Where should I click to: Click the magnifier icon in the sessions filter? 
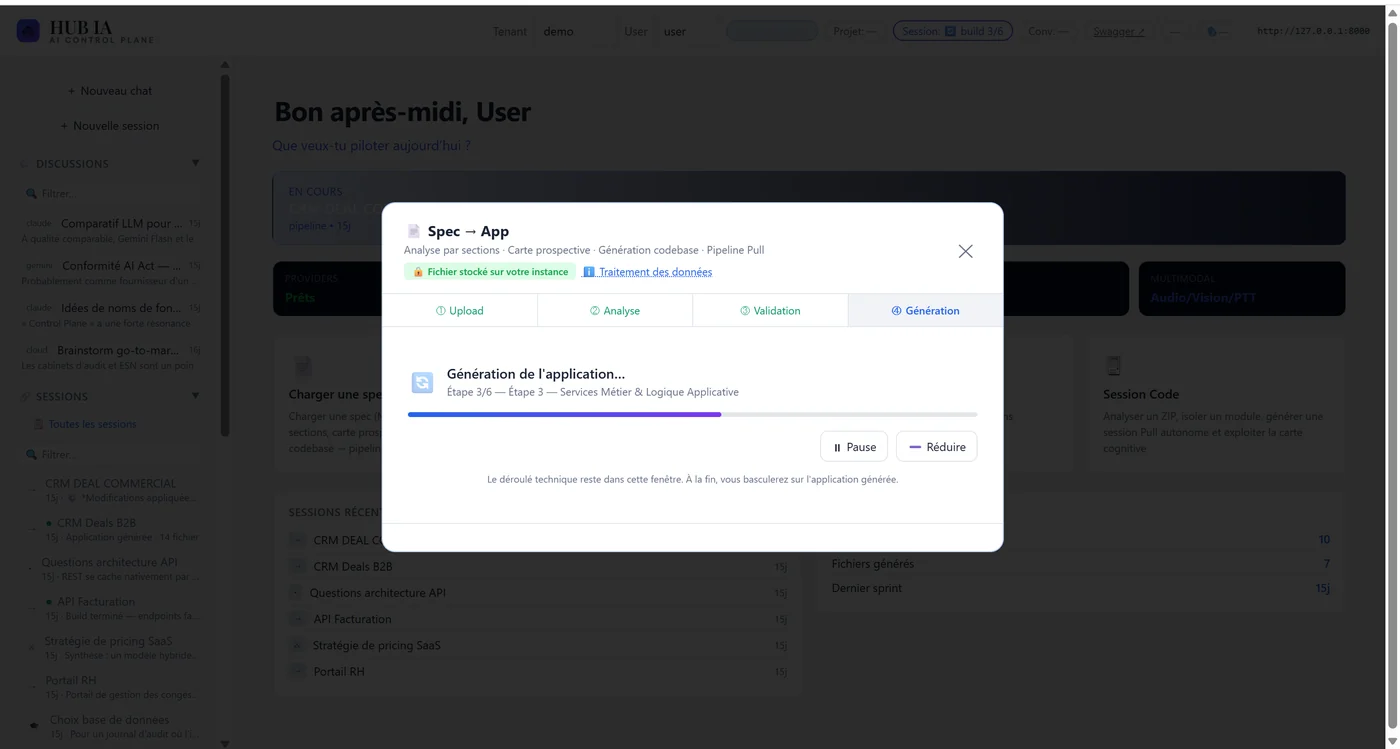tap(31, 454)
